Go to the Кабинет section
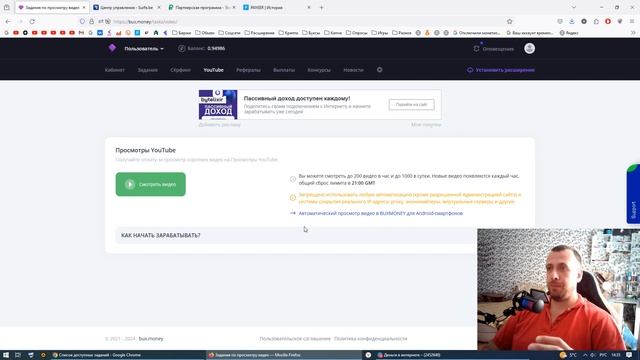This screenshot has width=640, height=360. [115, 70]
